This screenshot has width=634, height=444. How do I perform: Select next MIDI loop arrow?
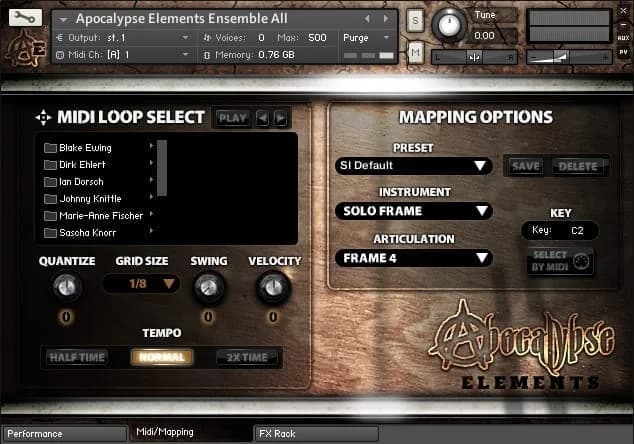point(281,118)
